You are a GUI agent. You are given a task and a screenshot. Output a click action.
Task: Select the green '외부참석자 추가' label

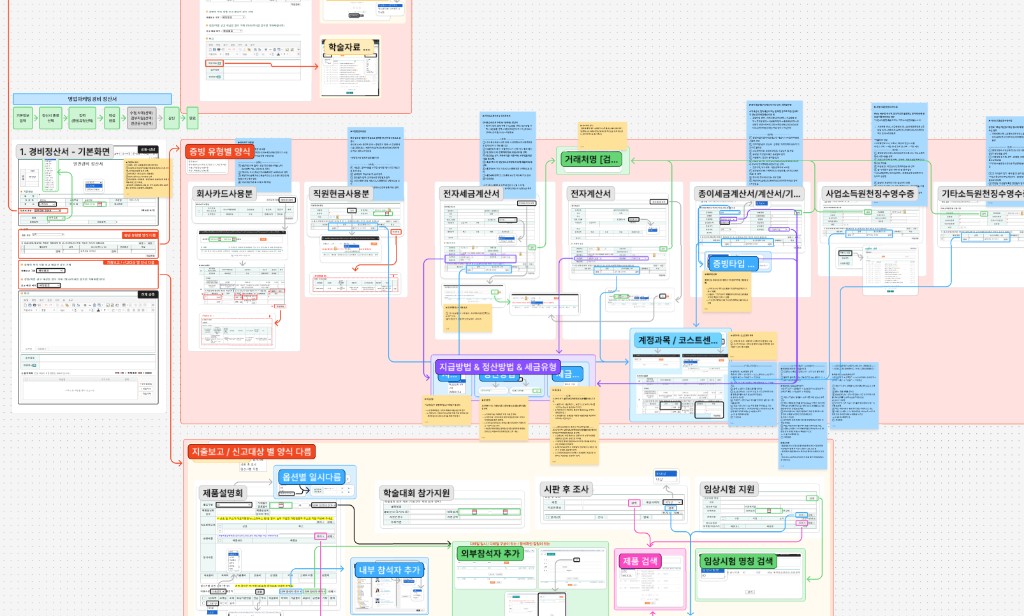[x=490, y=553]
